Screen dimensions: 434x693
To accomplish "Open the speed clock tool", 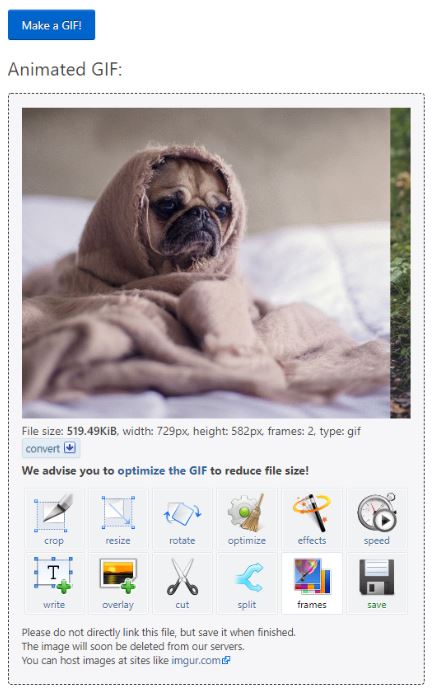I will click(377, 518).
